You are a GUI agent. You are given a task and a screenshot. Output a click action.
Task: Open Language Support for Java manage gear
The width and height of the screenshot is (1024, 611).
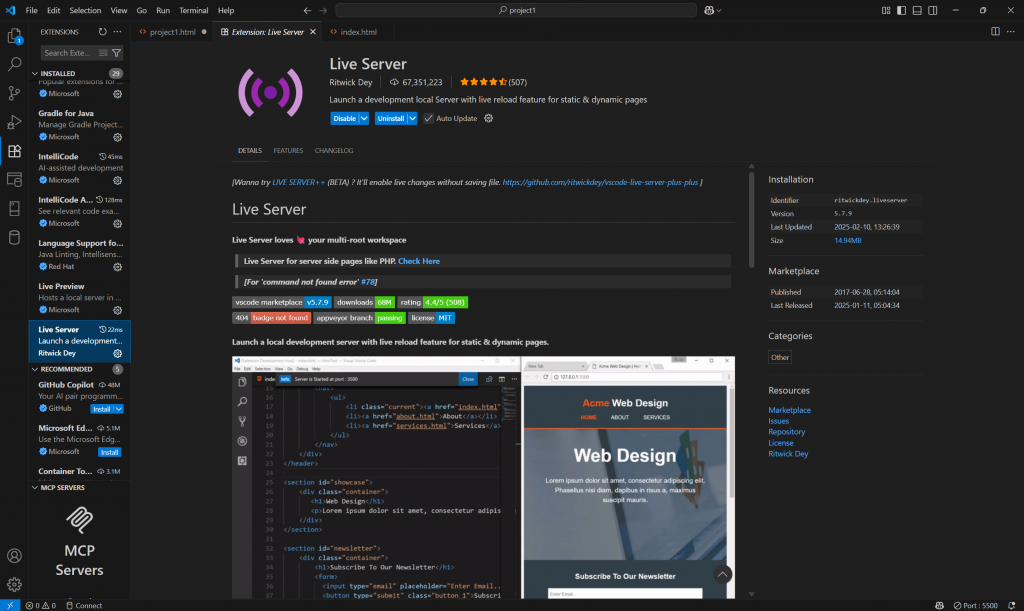pos(118,266)
